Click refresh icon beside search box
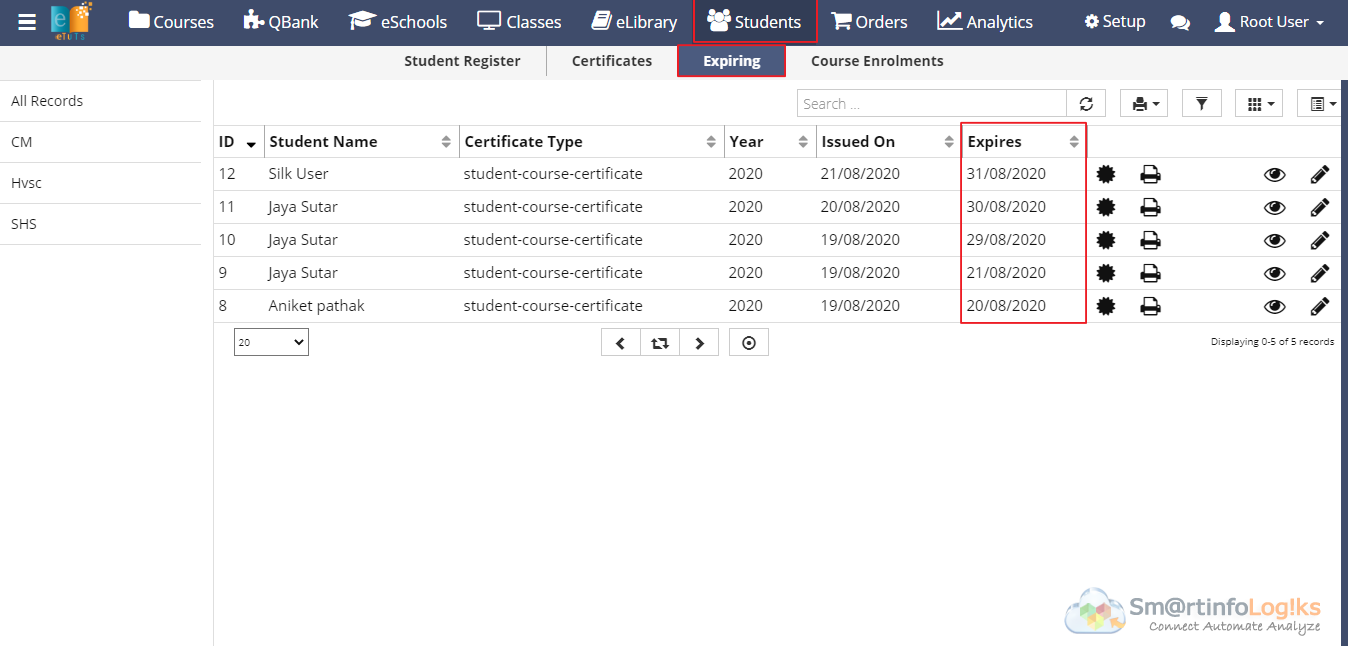 click(1086, 104)
